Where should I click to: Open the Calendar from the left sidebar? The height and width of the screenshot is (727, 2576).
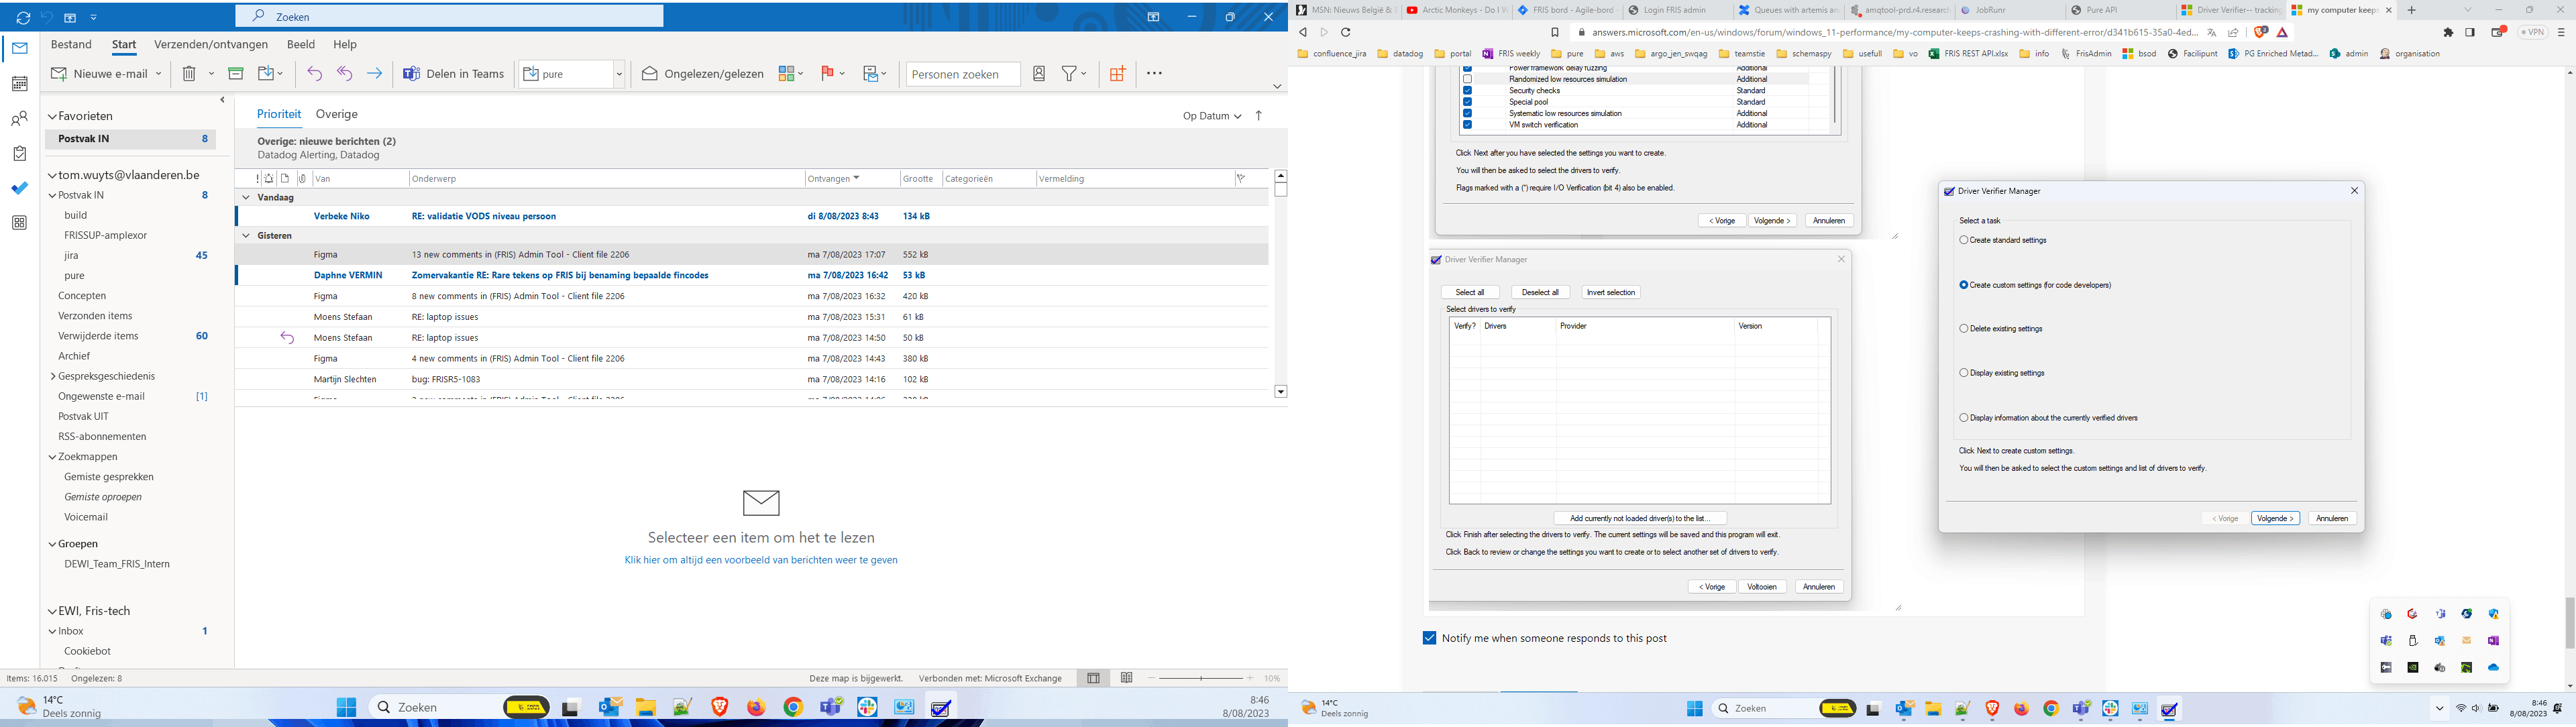[x=19, y=84]
